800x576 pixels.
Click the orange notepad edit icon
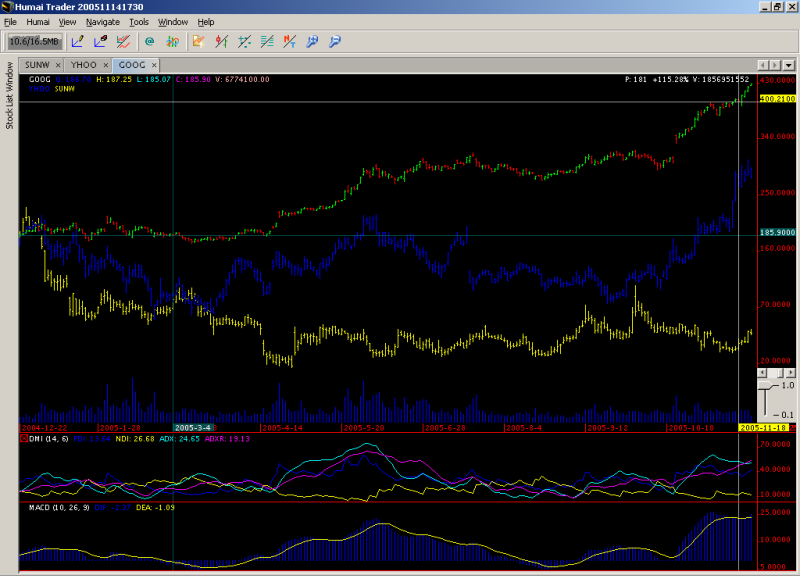click(198, 41)
